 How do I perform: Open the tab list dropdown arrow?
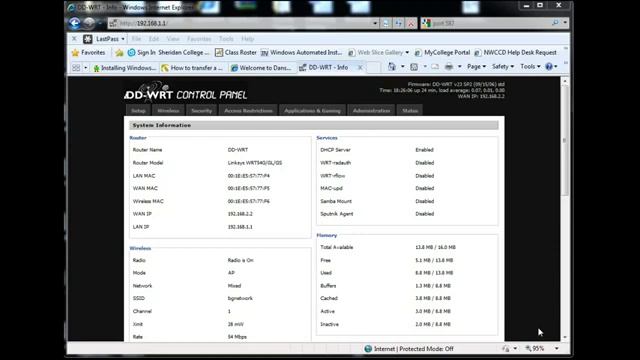coord(86,68)
